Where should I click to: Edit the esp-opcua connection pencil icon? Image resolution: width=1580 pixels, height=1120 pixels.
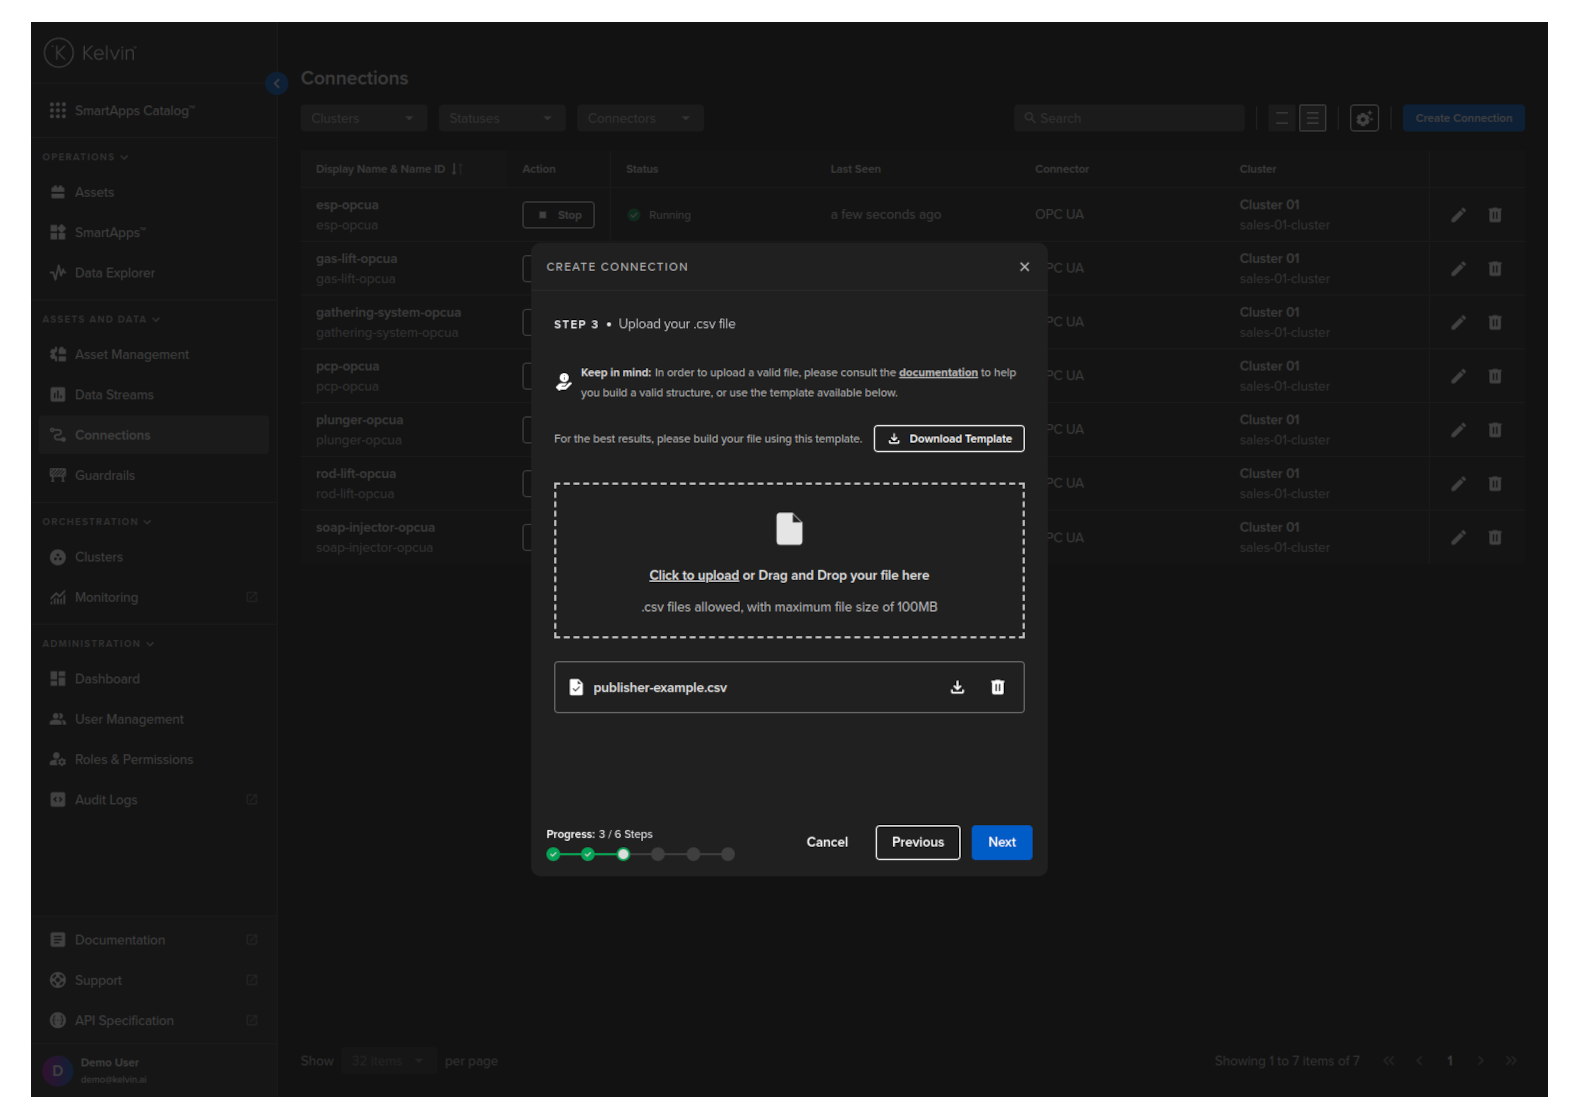tap(1458, 215)
